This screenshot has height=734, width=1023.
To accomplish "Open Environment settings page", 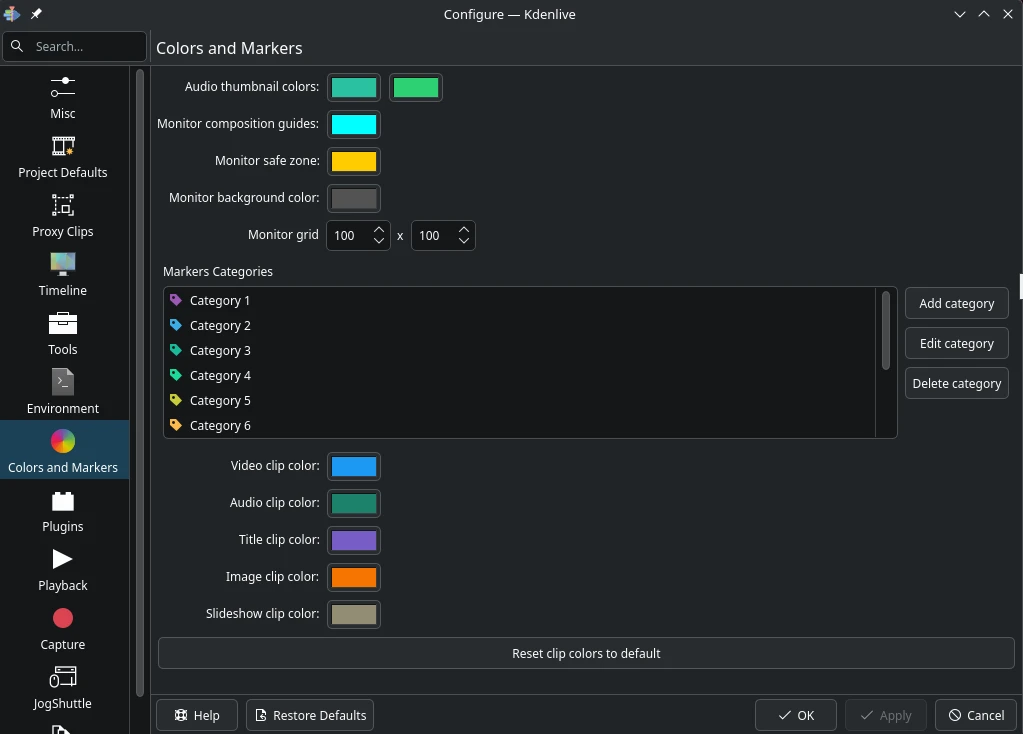I will [x=63, y=393].
